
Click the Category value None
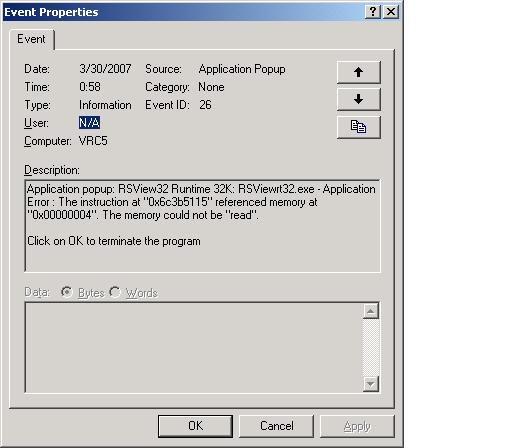coord(211,87)
